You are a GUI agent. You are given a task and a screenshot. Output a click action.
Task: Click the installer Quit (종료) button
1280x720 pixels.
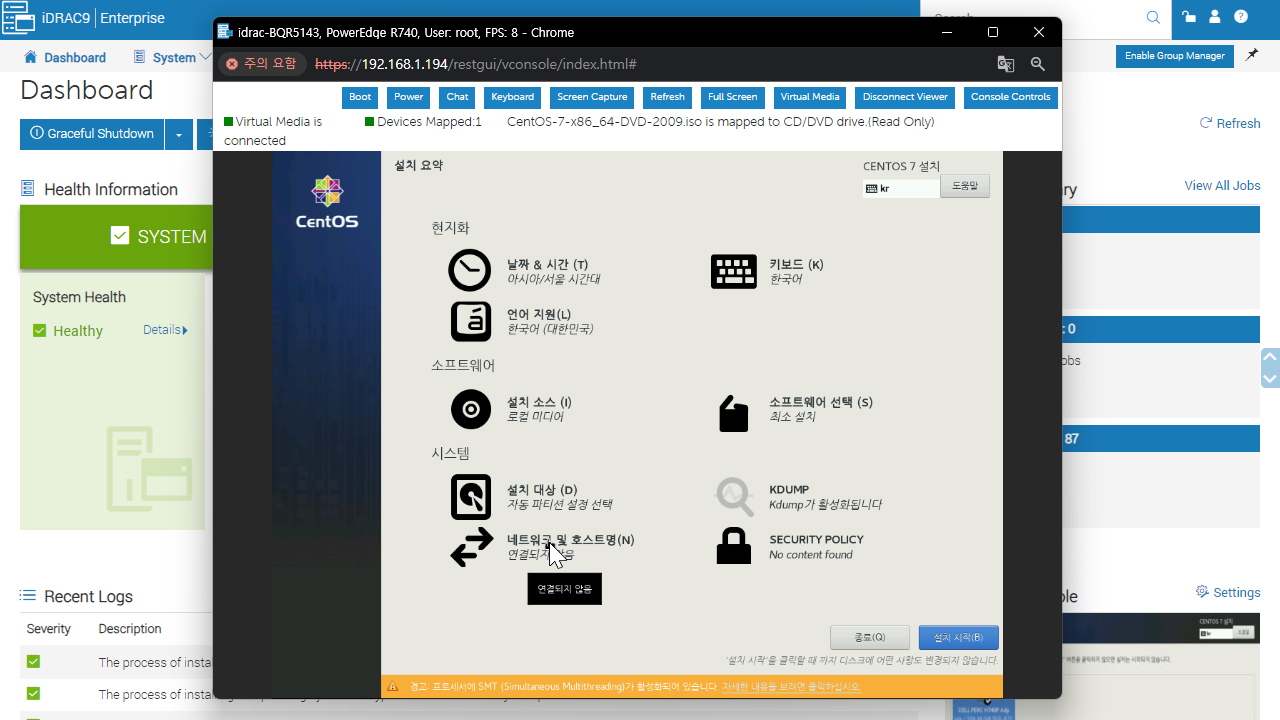869,637
